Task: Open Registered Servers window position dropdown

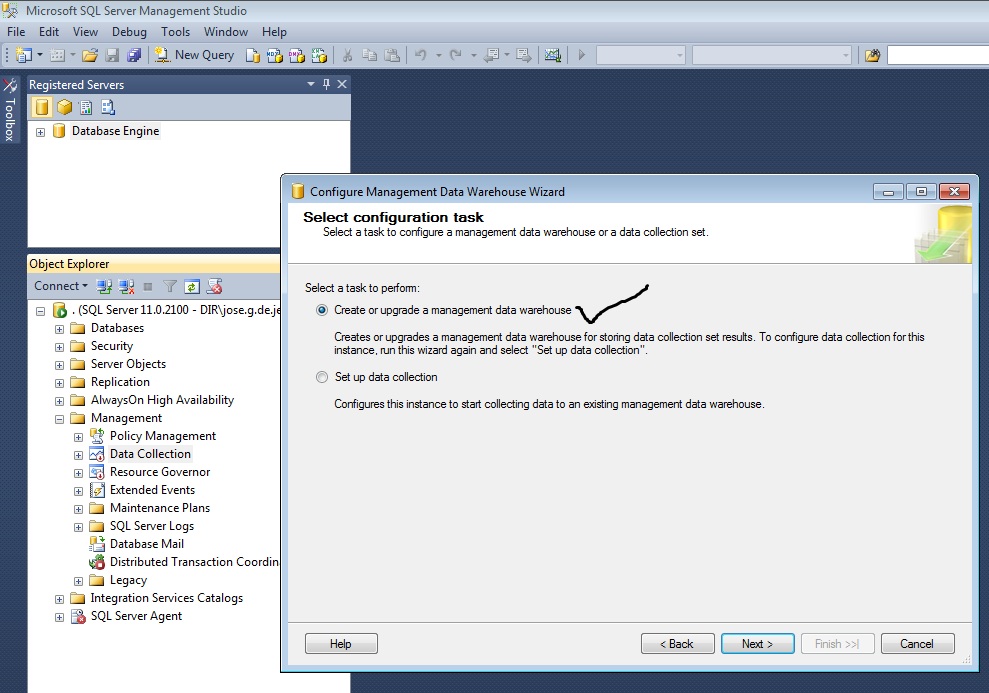Action: pyautogui.click(x=311, y=84)
